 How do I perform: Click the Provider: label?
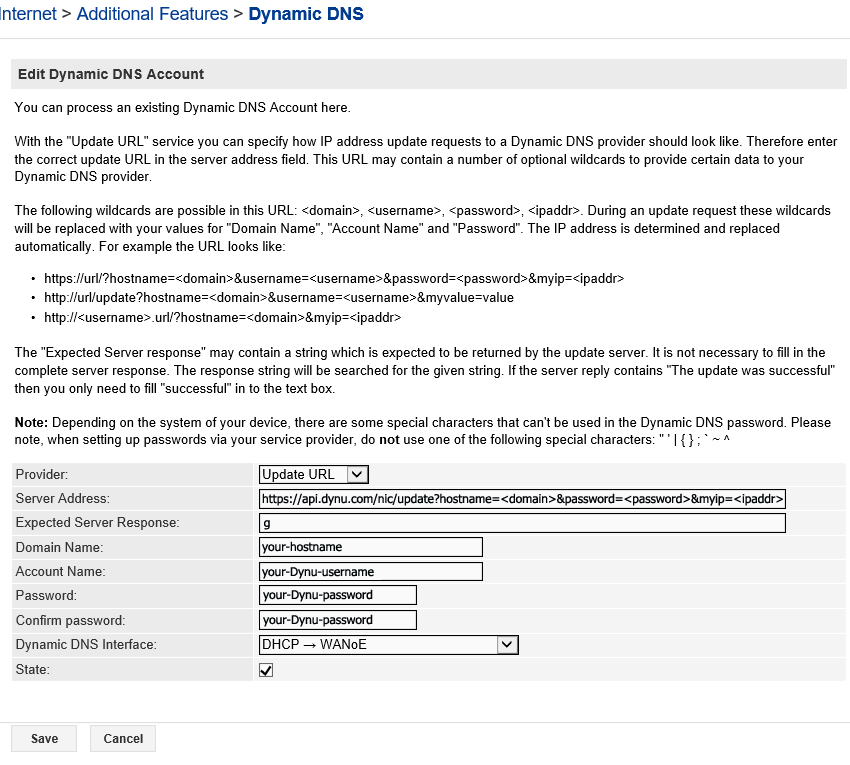(42, 474)
